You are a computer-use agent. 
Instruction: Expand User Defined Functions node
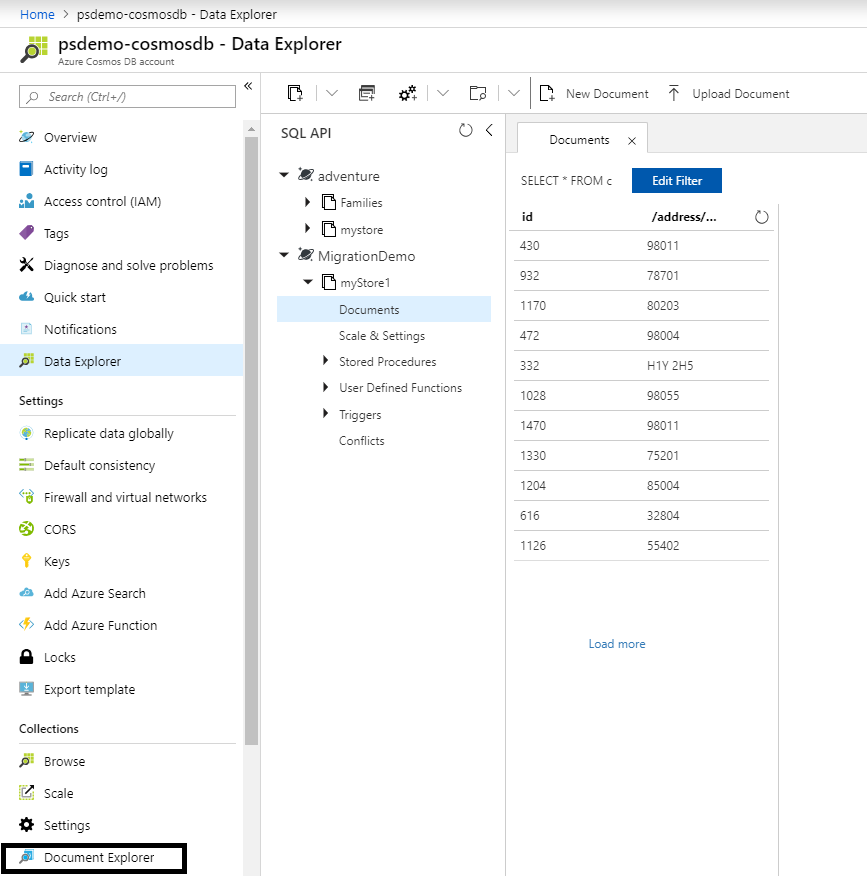[325, 387]
